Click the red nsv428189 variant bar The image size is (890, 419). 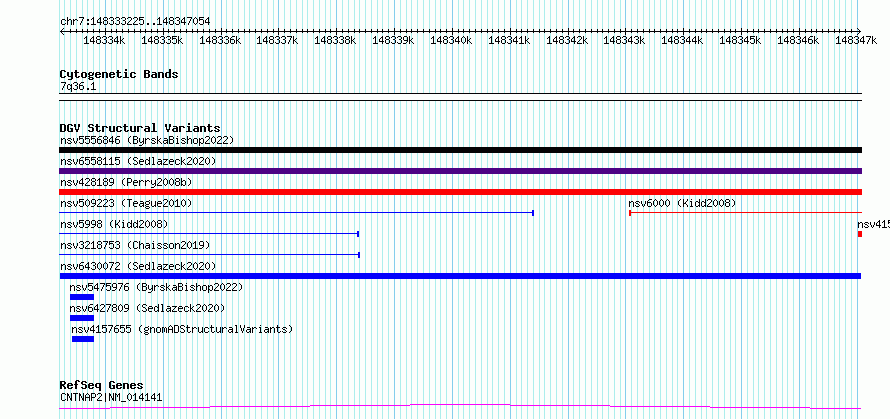click(460, 192)
